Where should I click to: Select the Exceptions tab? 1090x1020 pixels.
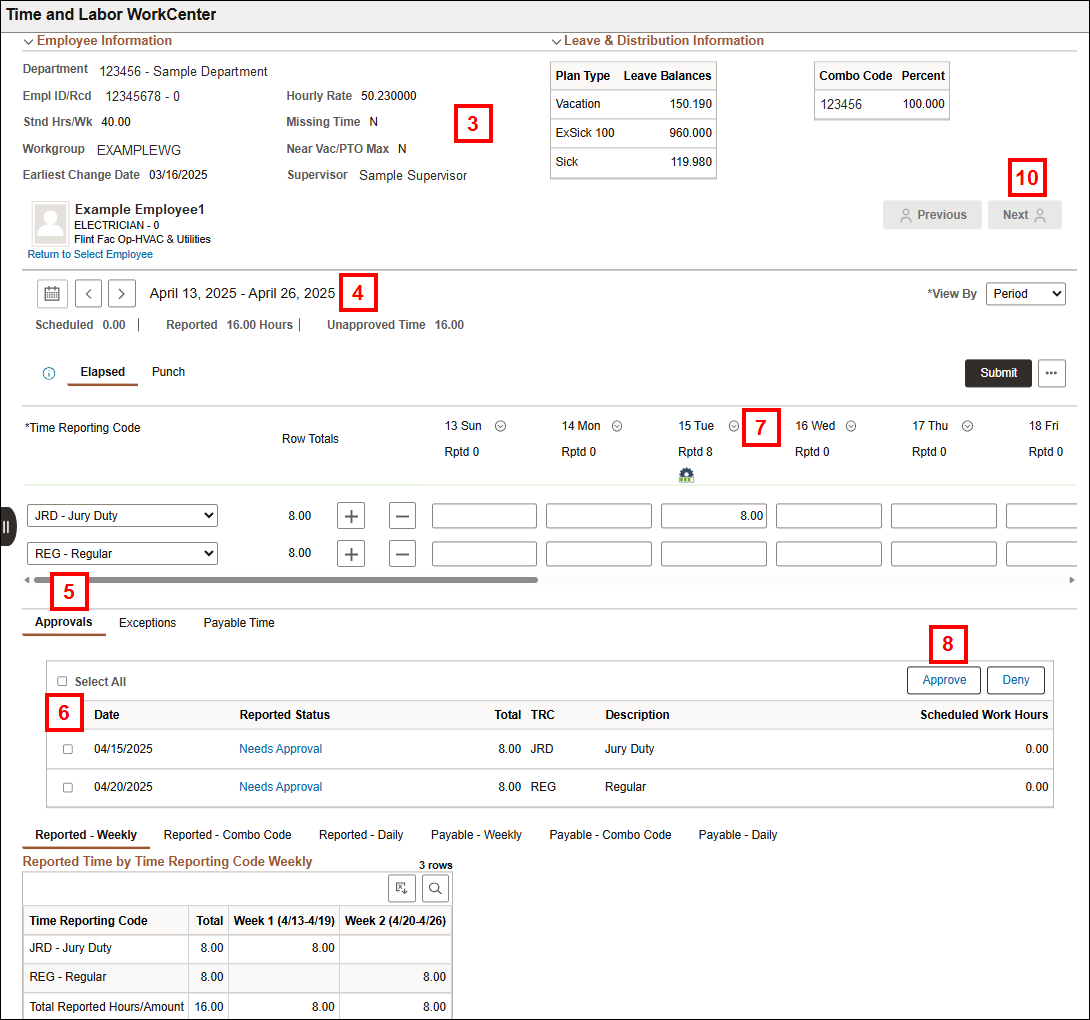[147, 623]
